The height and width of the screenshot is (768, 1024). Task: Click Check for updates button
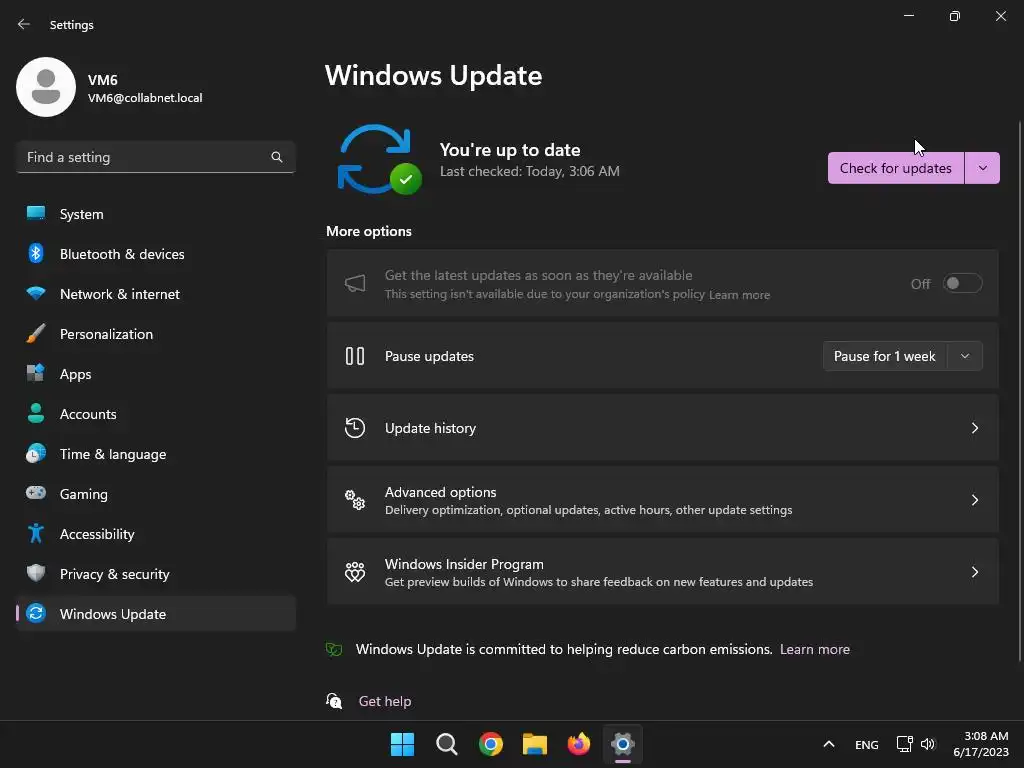[895, 168]
